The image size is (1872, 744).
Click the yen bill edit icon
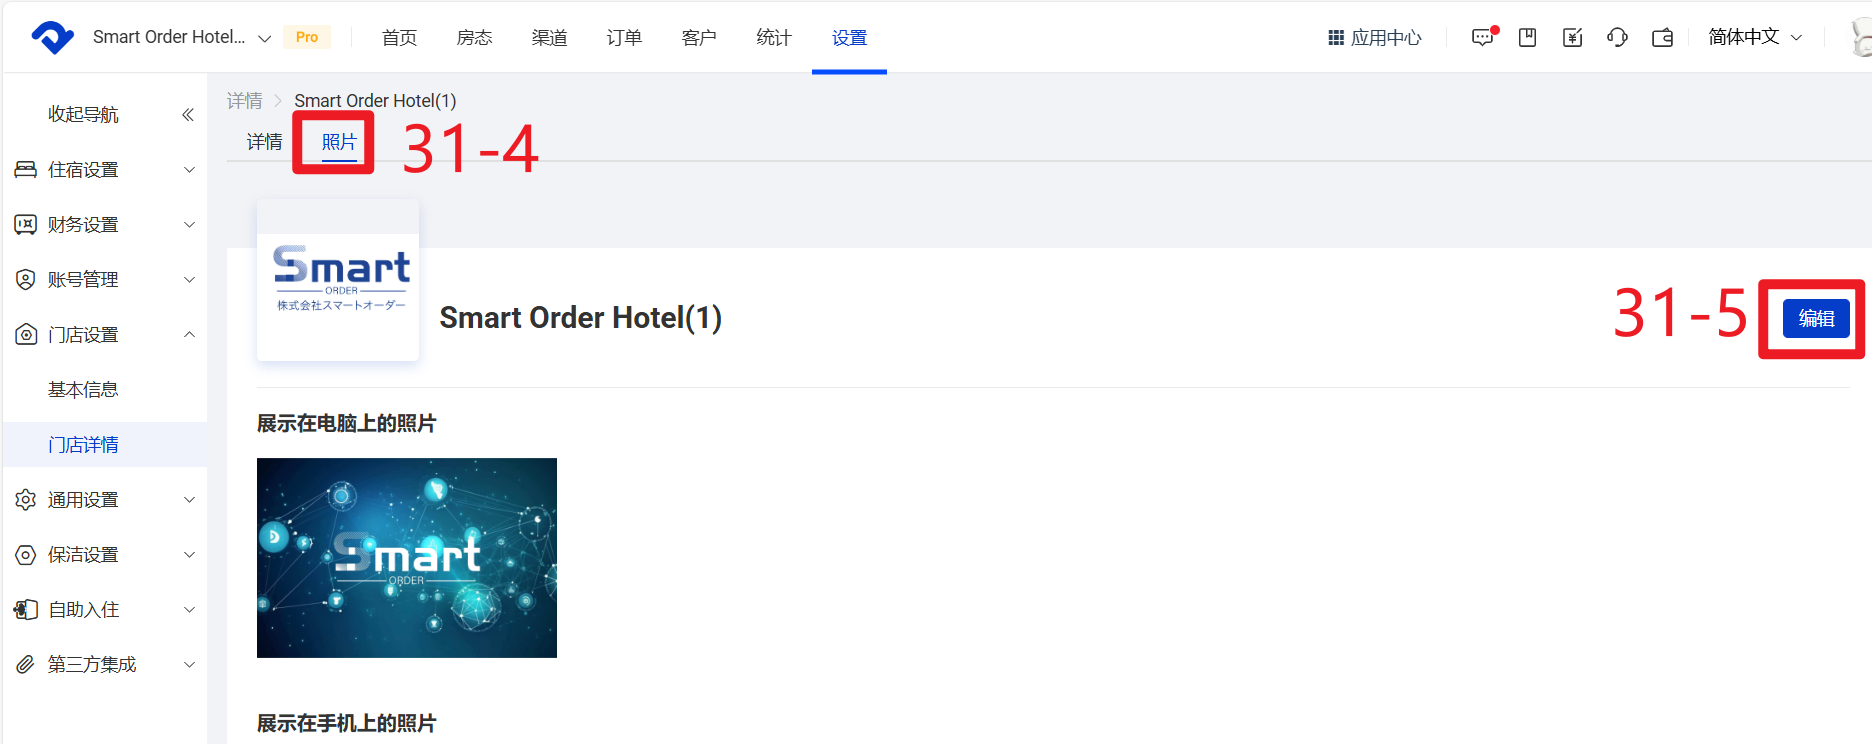point(1572,38)
